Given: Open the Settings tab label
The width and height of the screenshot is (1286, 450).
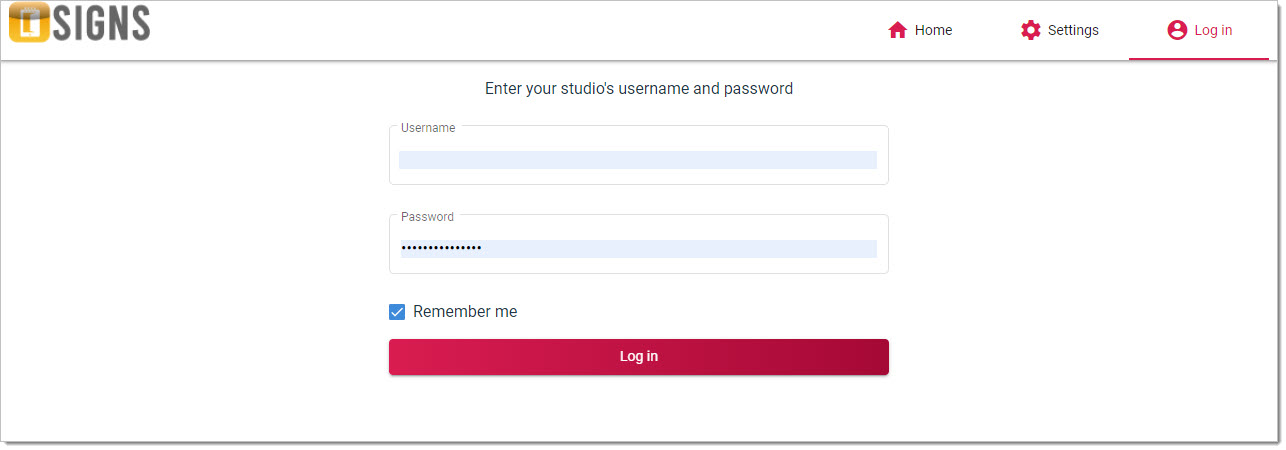Looking at the screenshot, I should (1073, 30).
